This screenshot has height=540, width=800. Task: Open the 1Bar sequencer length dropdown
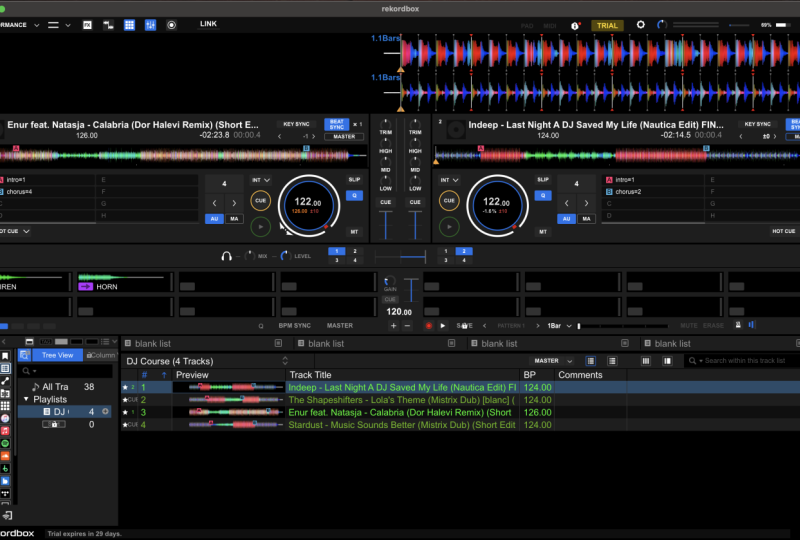559,326
